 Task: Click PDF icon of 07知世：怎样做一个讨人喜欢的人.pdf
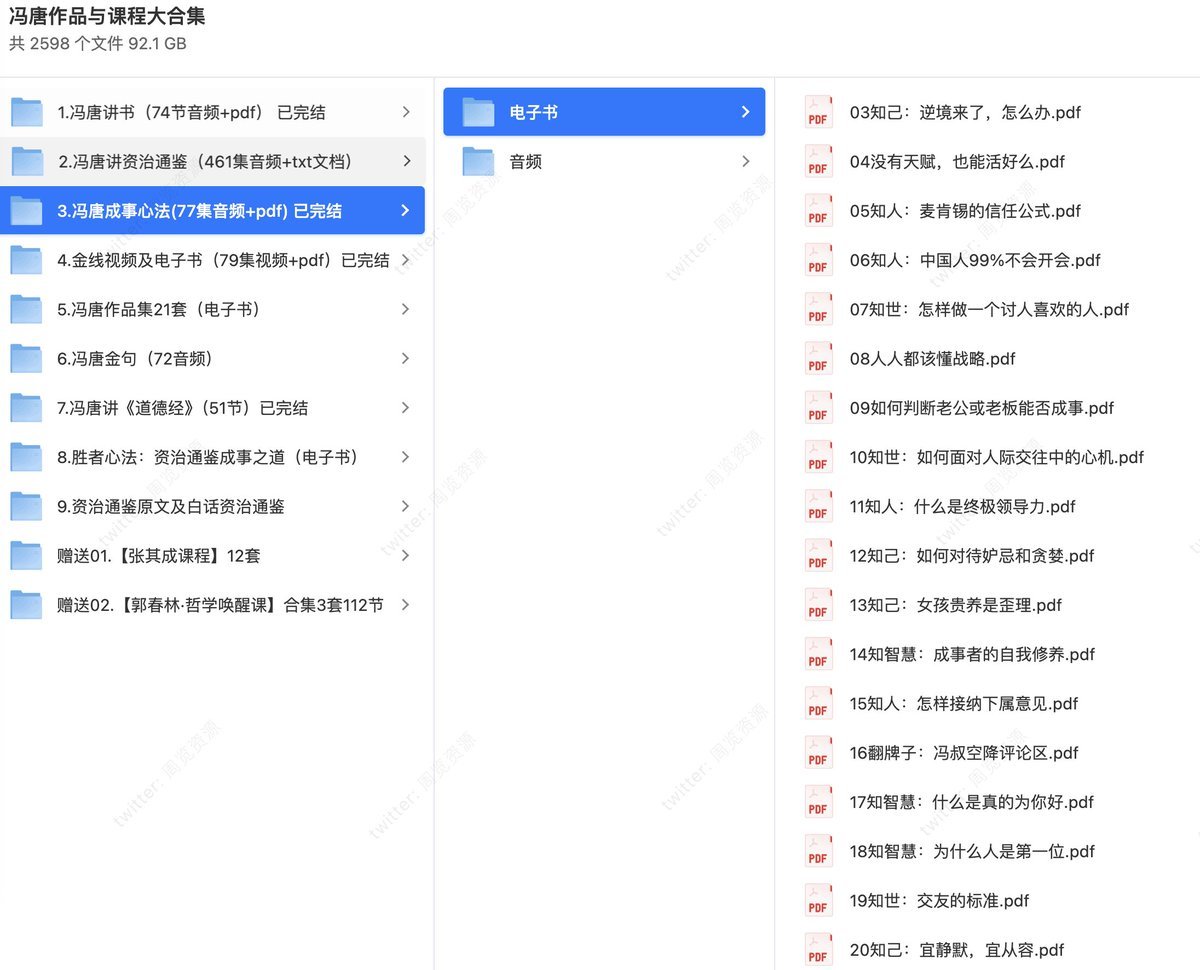pyautogui.click(x=819, y=309)
